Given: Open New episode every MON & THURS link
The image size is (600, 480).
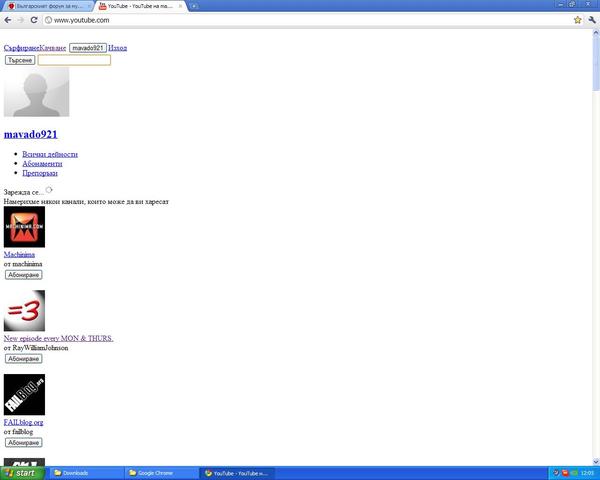Looking at the screenshot, I should [x=59, y=338].
